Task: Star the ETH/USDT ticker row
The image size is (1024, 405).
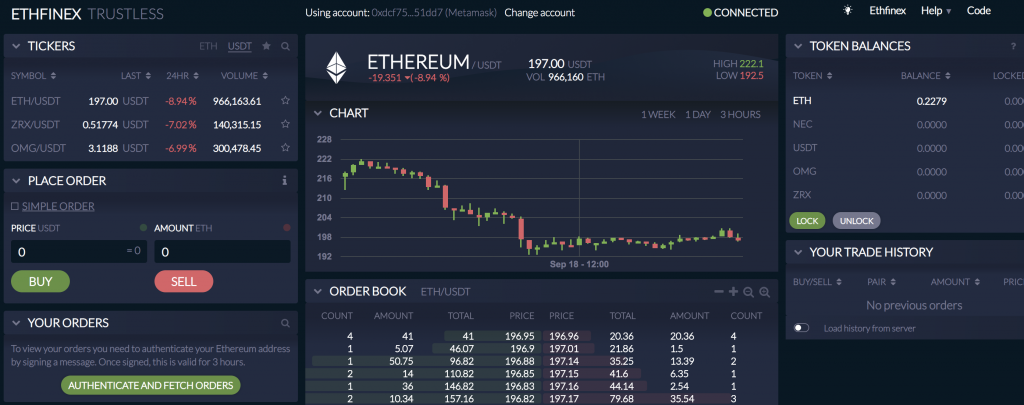Action: coord(285,101)
